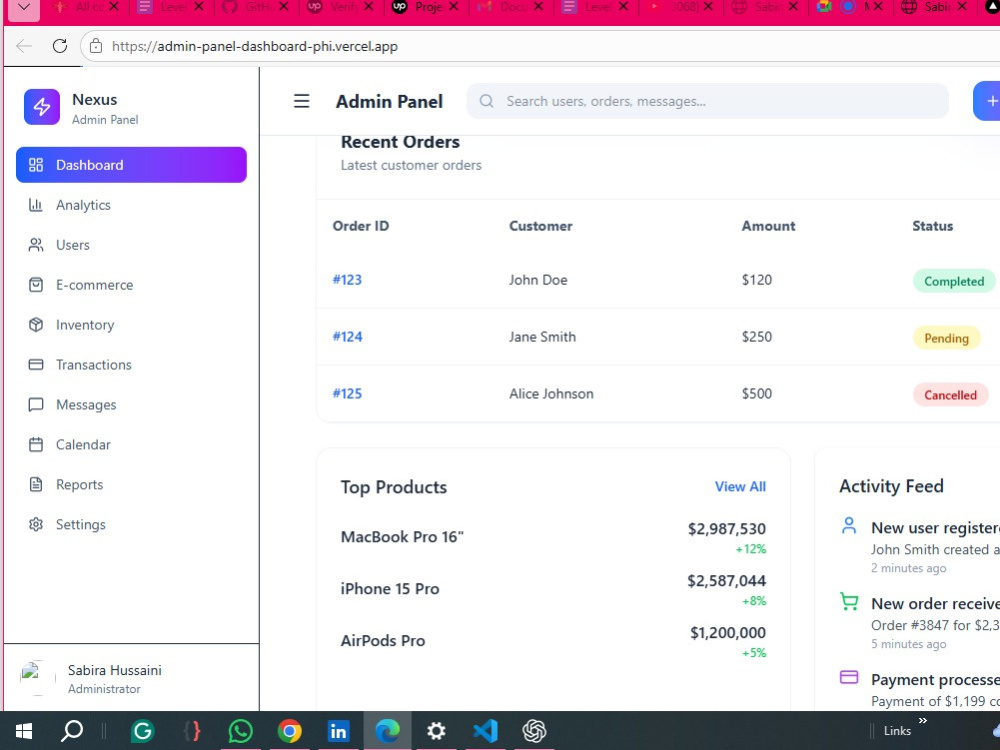
Task: Open order #123 link
Action: click(347, 279)
